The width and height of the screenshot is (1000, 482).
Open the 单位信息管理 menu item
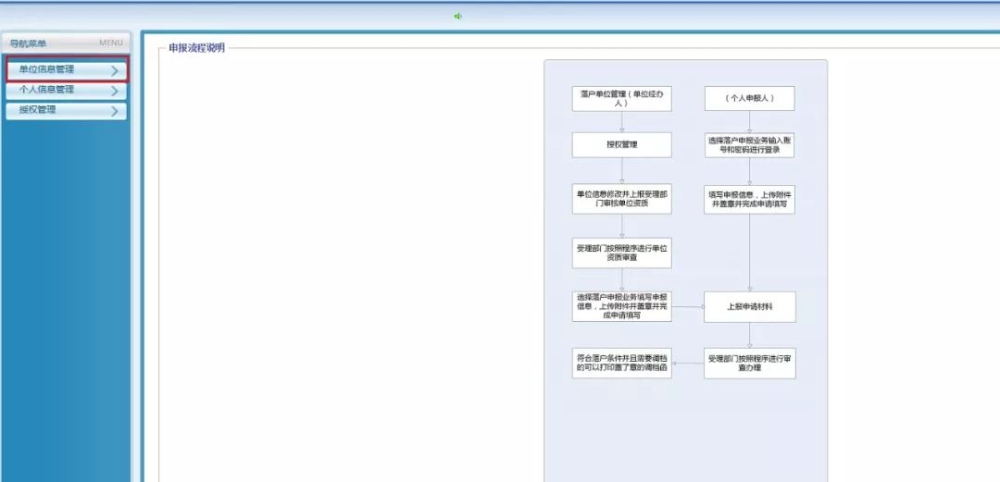48,70
